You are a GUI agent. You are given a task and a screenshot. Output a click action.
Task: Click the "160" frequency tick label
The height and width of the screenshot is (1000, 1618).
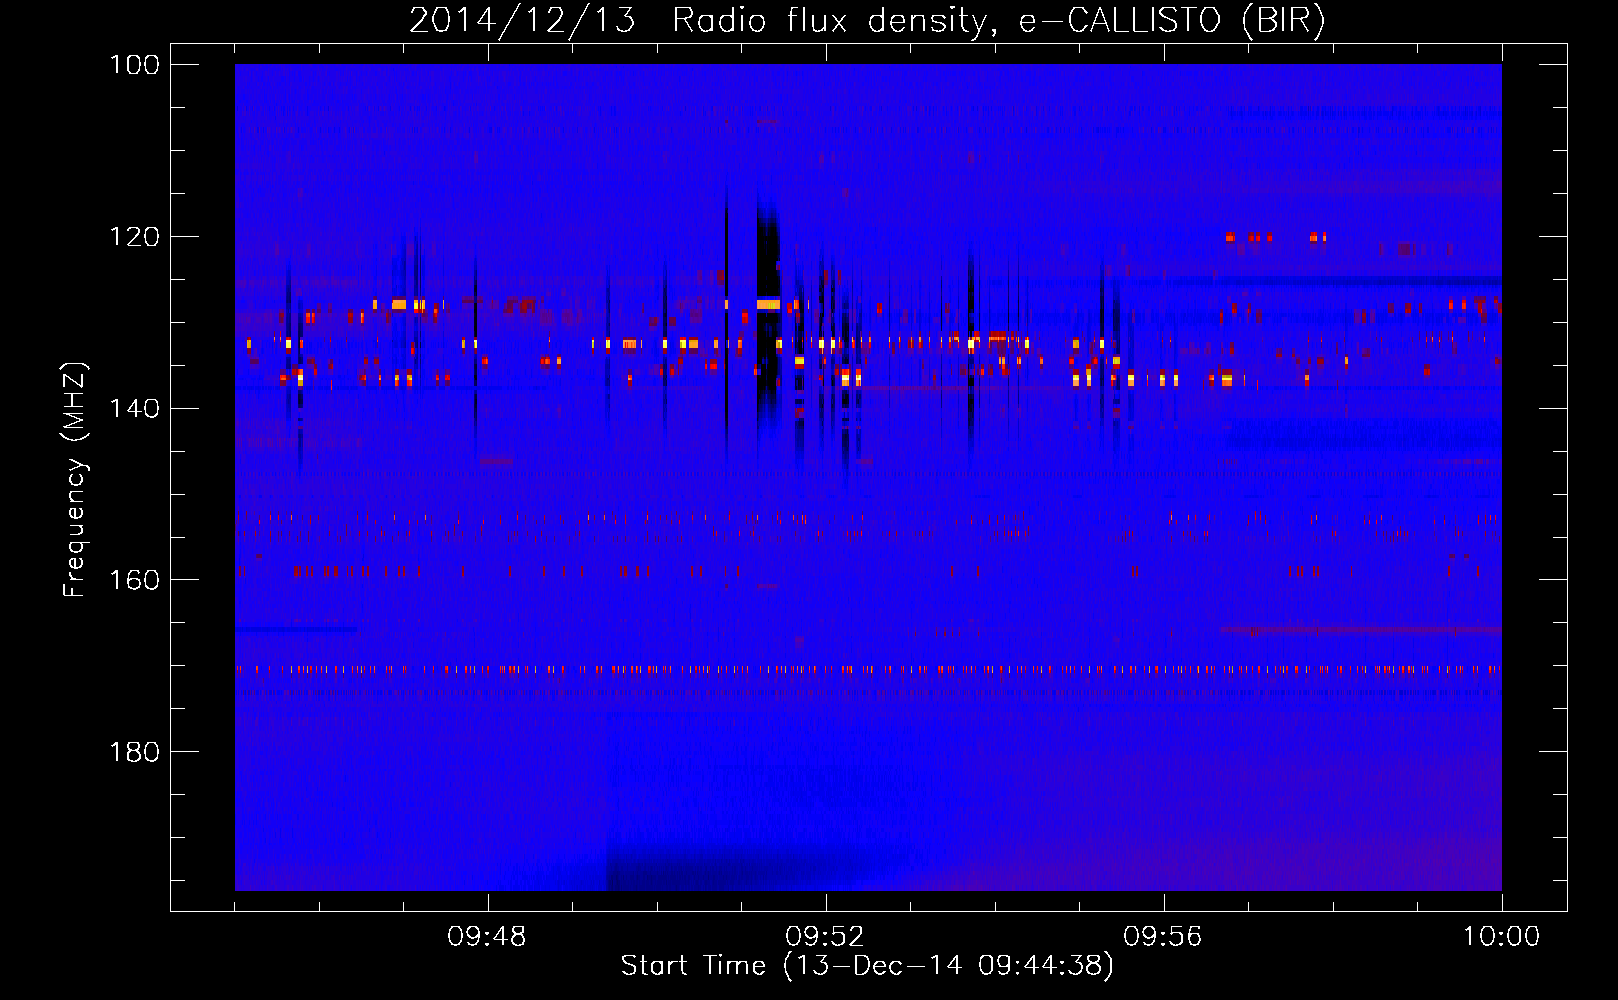135,580
